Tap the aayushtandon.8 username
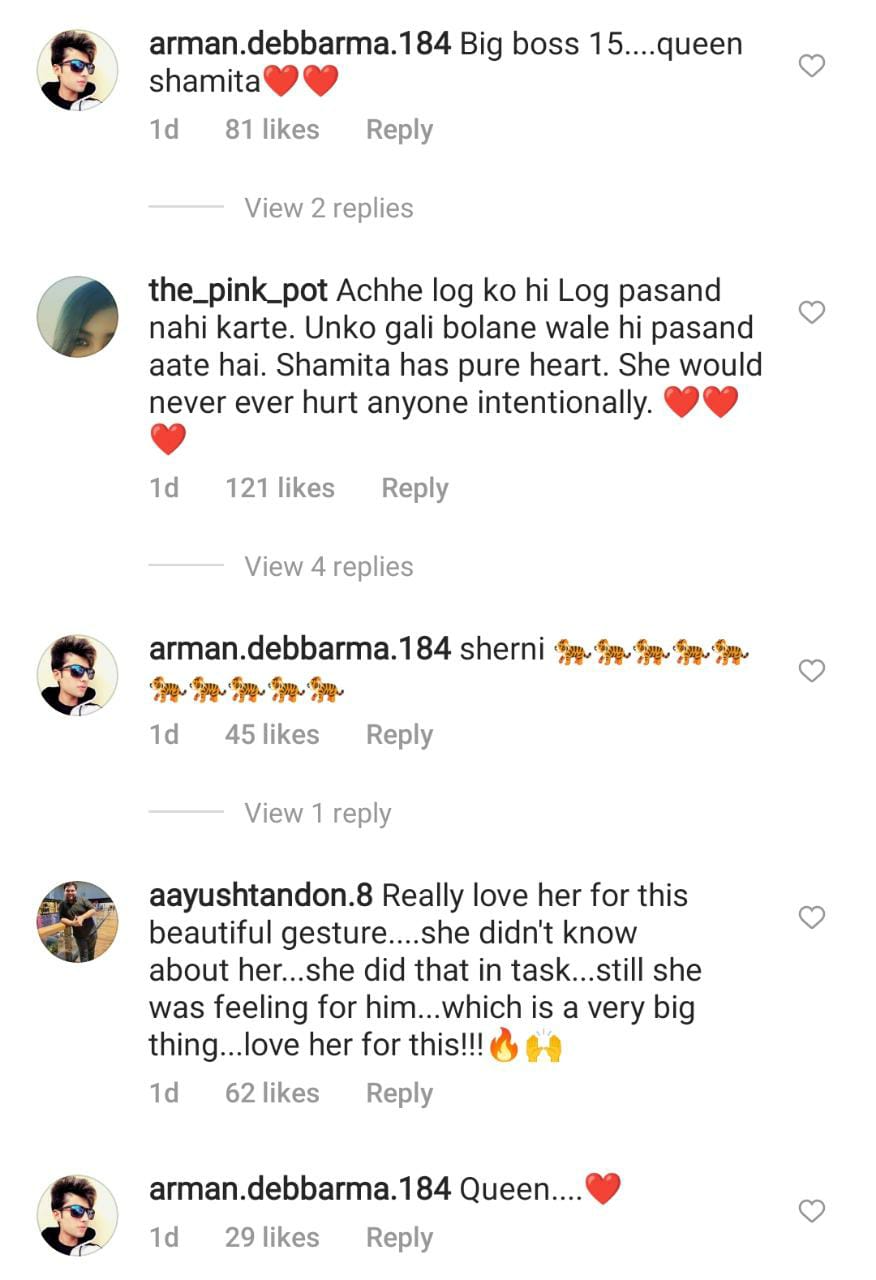Image resolution: width=876 pixels, height=1280 pixels. click(261, 895)
